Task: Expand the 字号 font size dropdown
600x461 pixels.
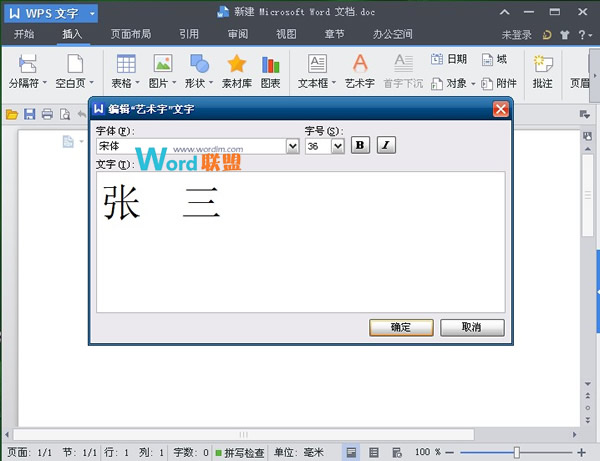Action: [x=338, y=146]
